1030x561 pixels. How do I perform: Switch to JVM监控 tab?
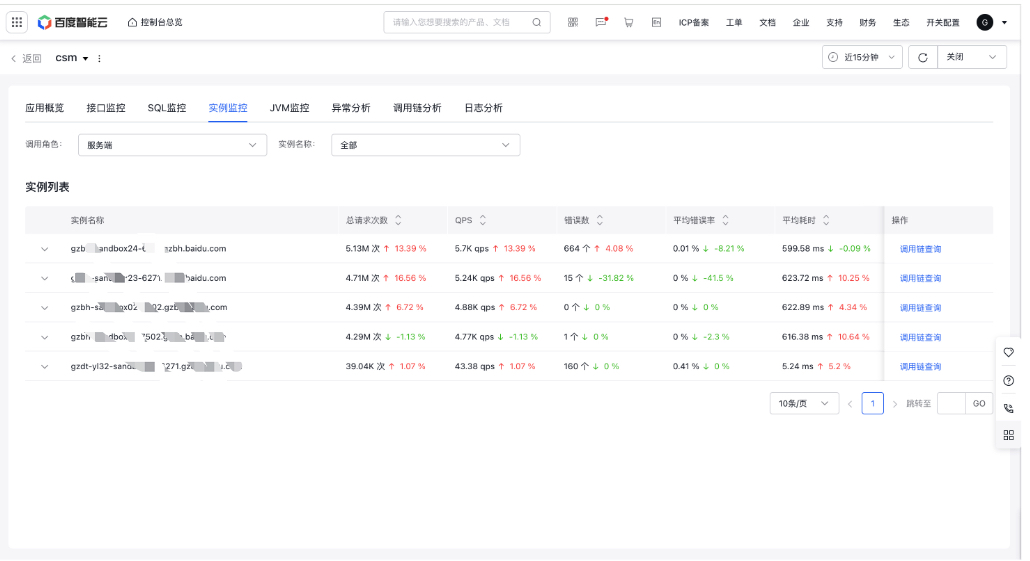[x=289, y=108]
